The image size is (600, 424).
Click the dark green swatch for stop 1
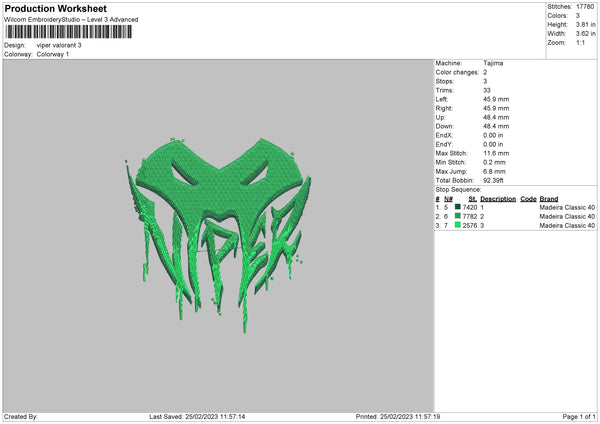(x=457, y=207)
